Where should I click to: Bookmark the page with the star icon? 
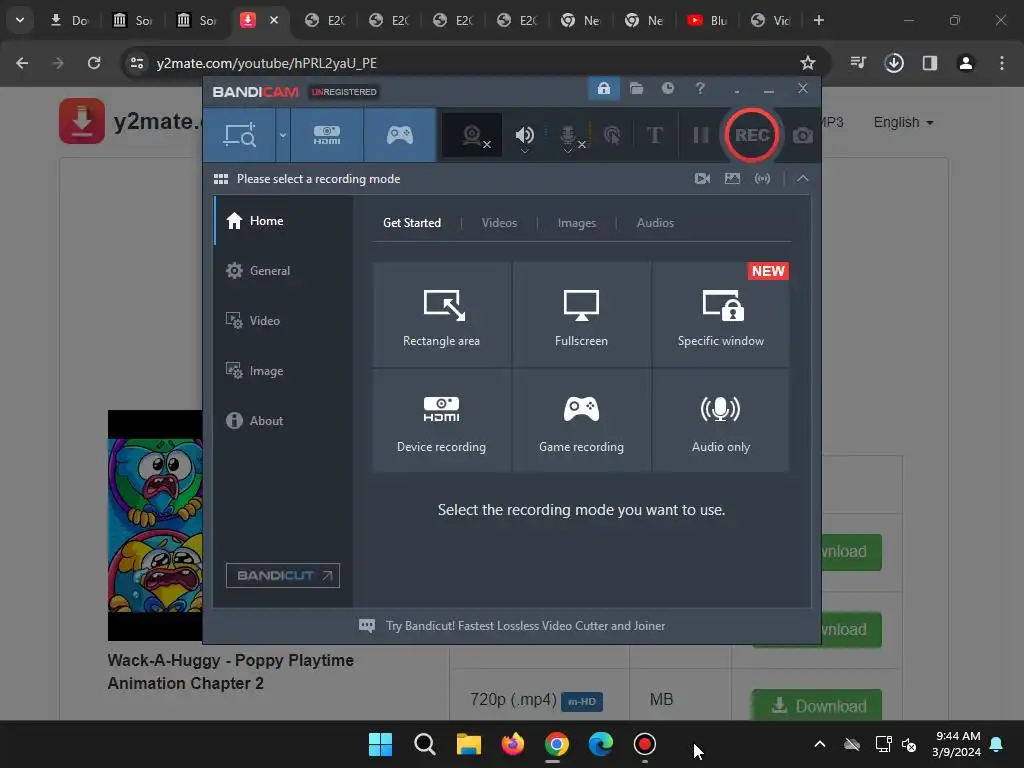[x=808, y=63]
